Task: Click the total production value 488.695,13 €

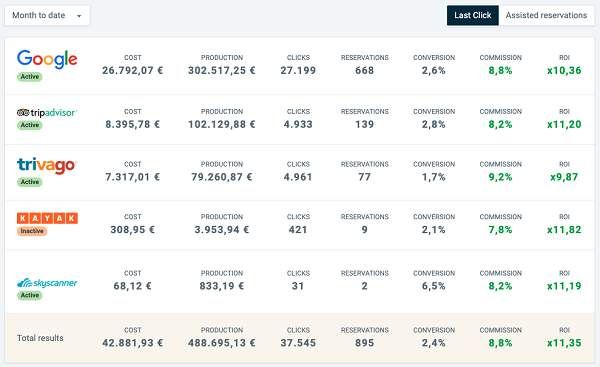Action: [222, 343]
